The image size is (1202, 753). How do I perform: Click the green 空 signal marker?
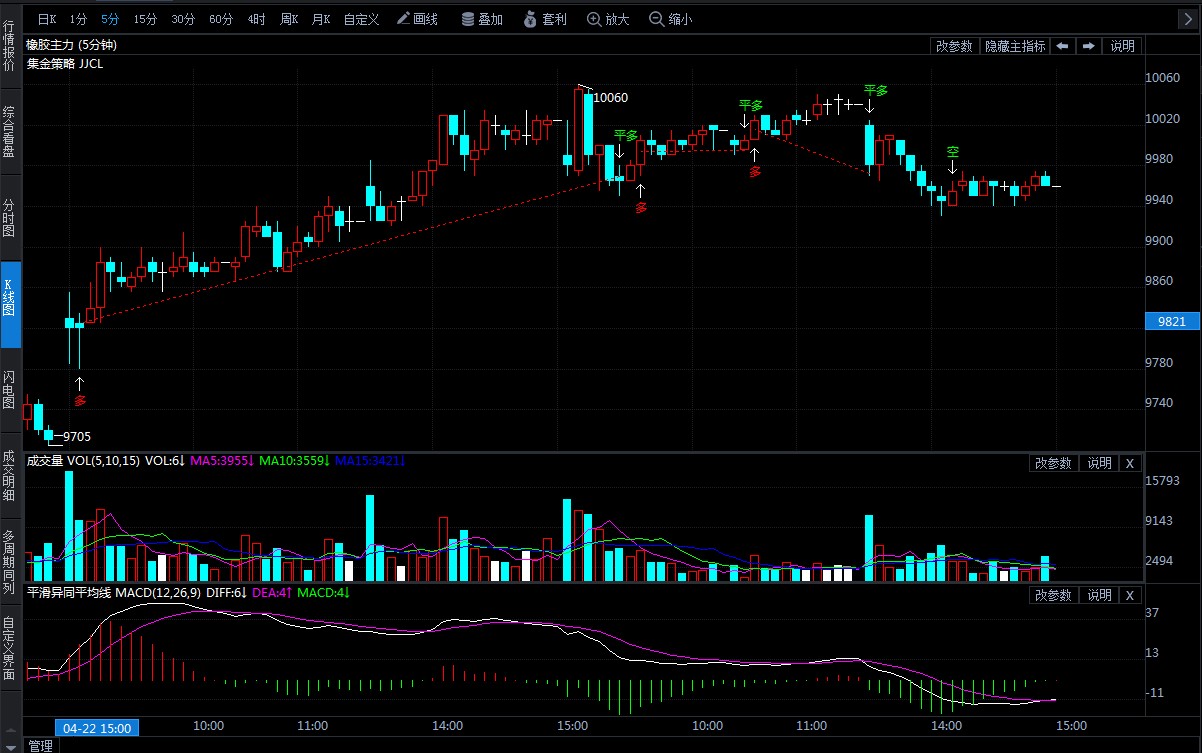coord(953,153)
